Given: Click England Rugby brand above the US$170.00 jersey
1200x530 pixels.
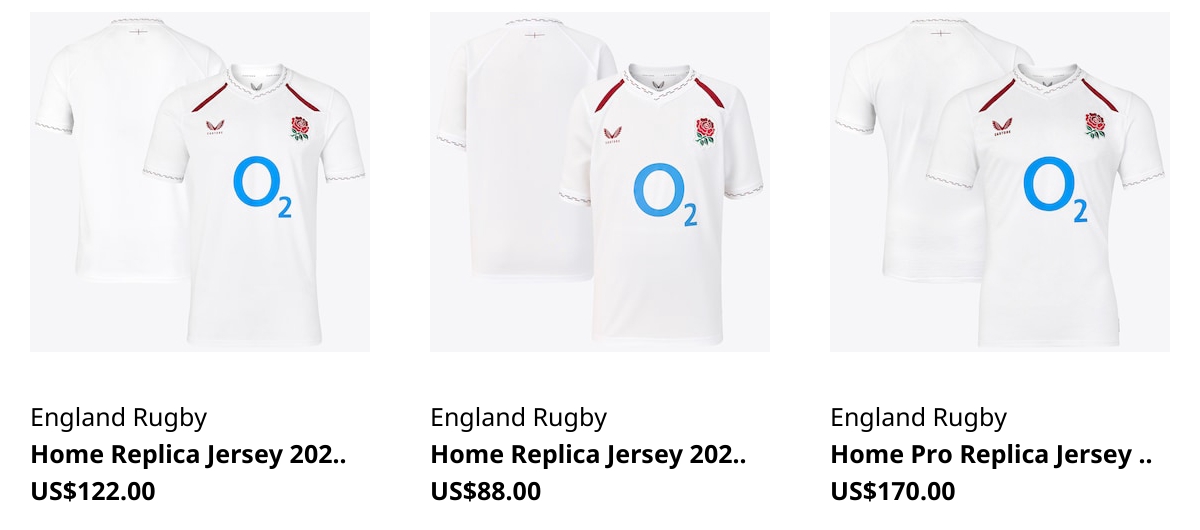Looking at the screenshot, I should tap(919, 418).
